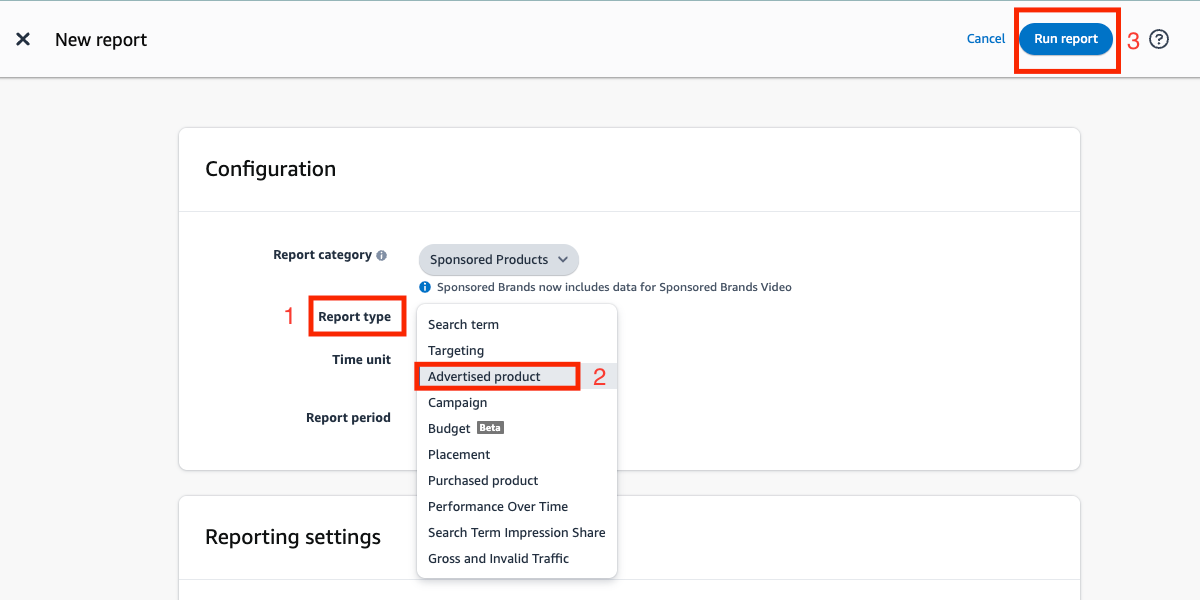The height and width of the screenshot is (600, 1200).
Task: Click the Reporting settings heading
Action: 293,537
